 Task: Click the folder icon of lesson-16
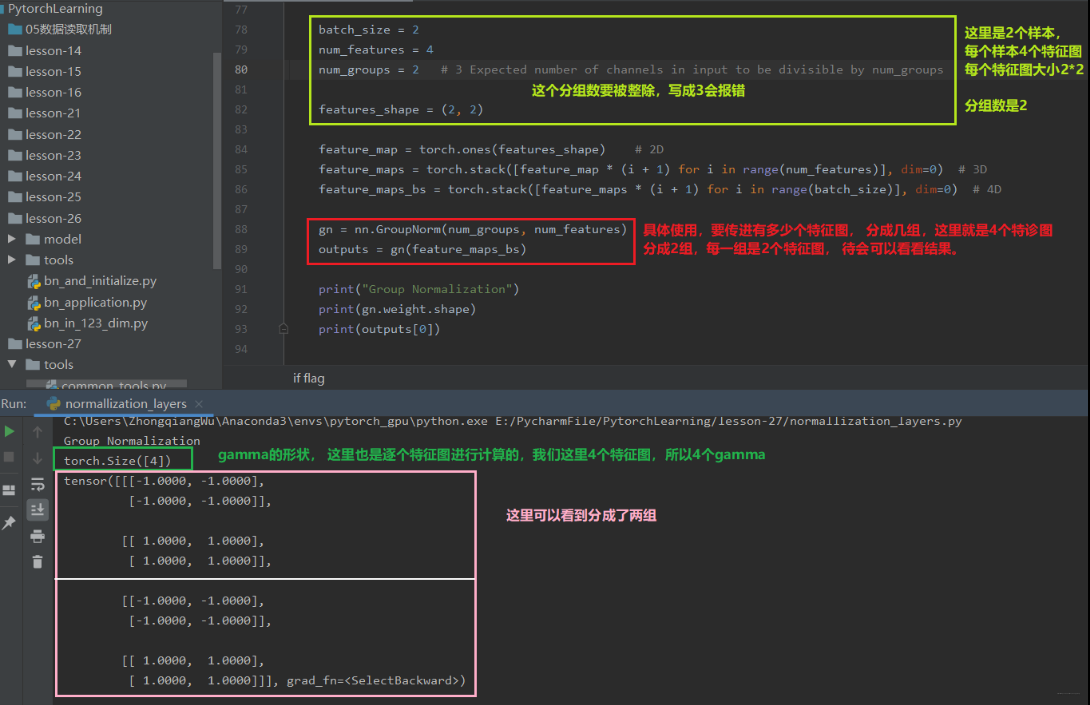tap(15, 92)
